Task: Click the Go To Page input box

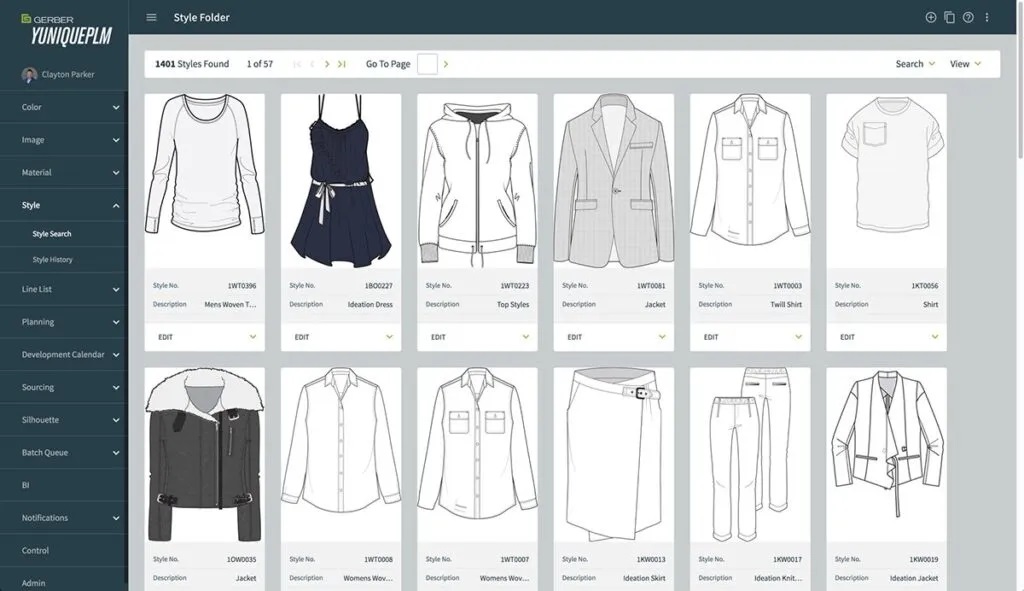Action: (x=427, y=64)
